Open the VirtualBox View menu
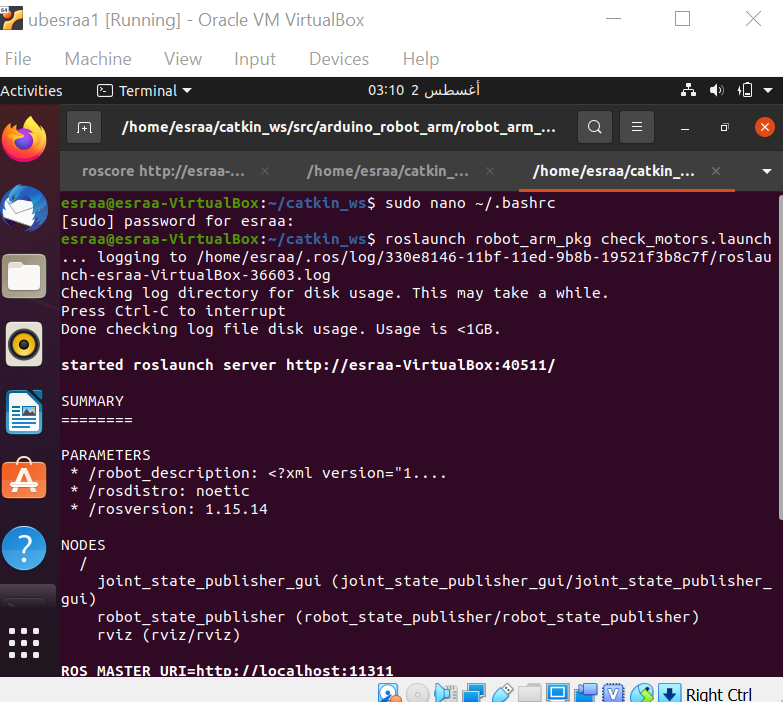Viewport: 783px width, 702px height. (x=183, y=59)
